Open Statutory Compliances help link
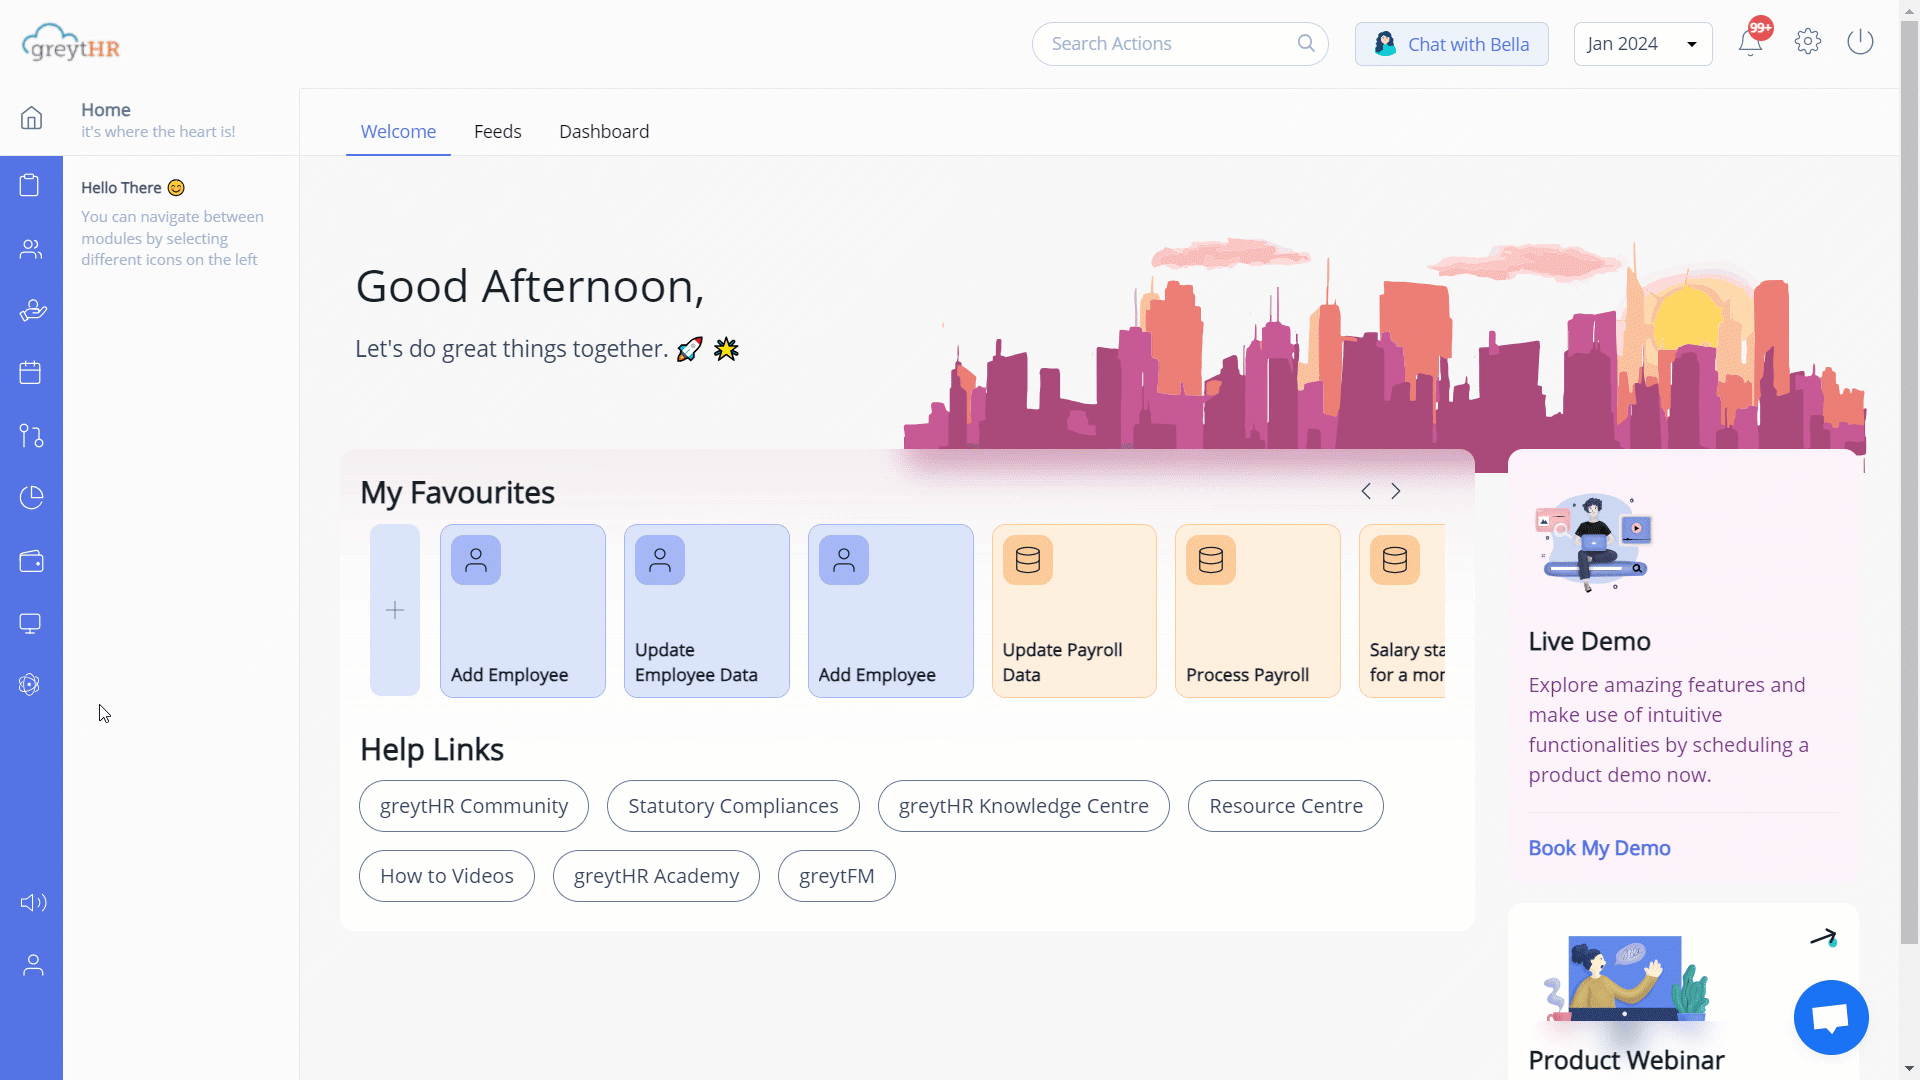The height and width of the screenshot is (1080, 1920). (733, 806)
